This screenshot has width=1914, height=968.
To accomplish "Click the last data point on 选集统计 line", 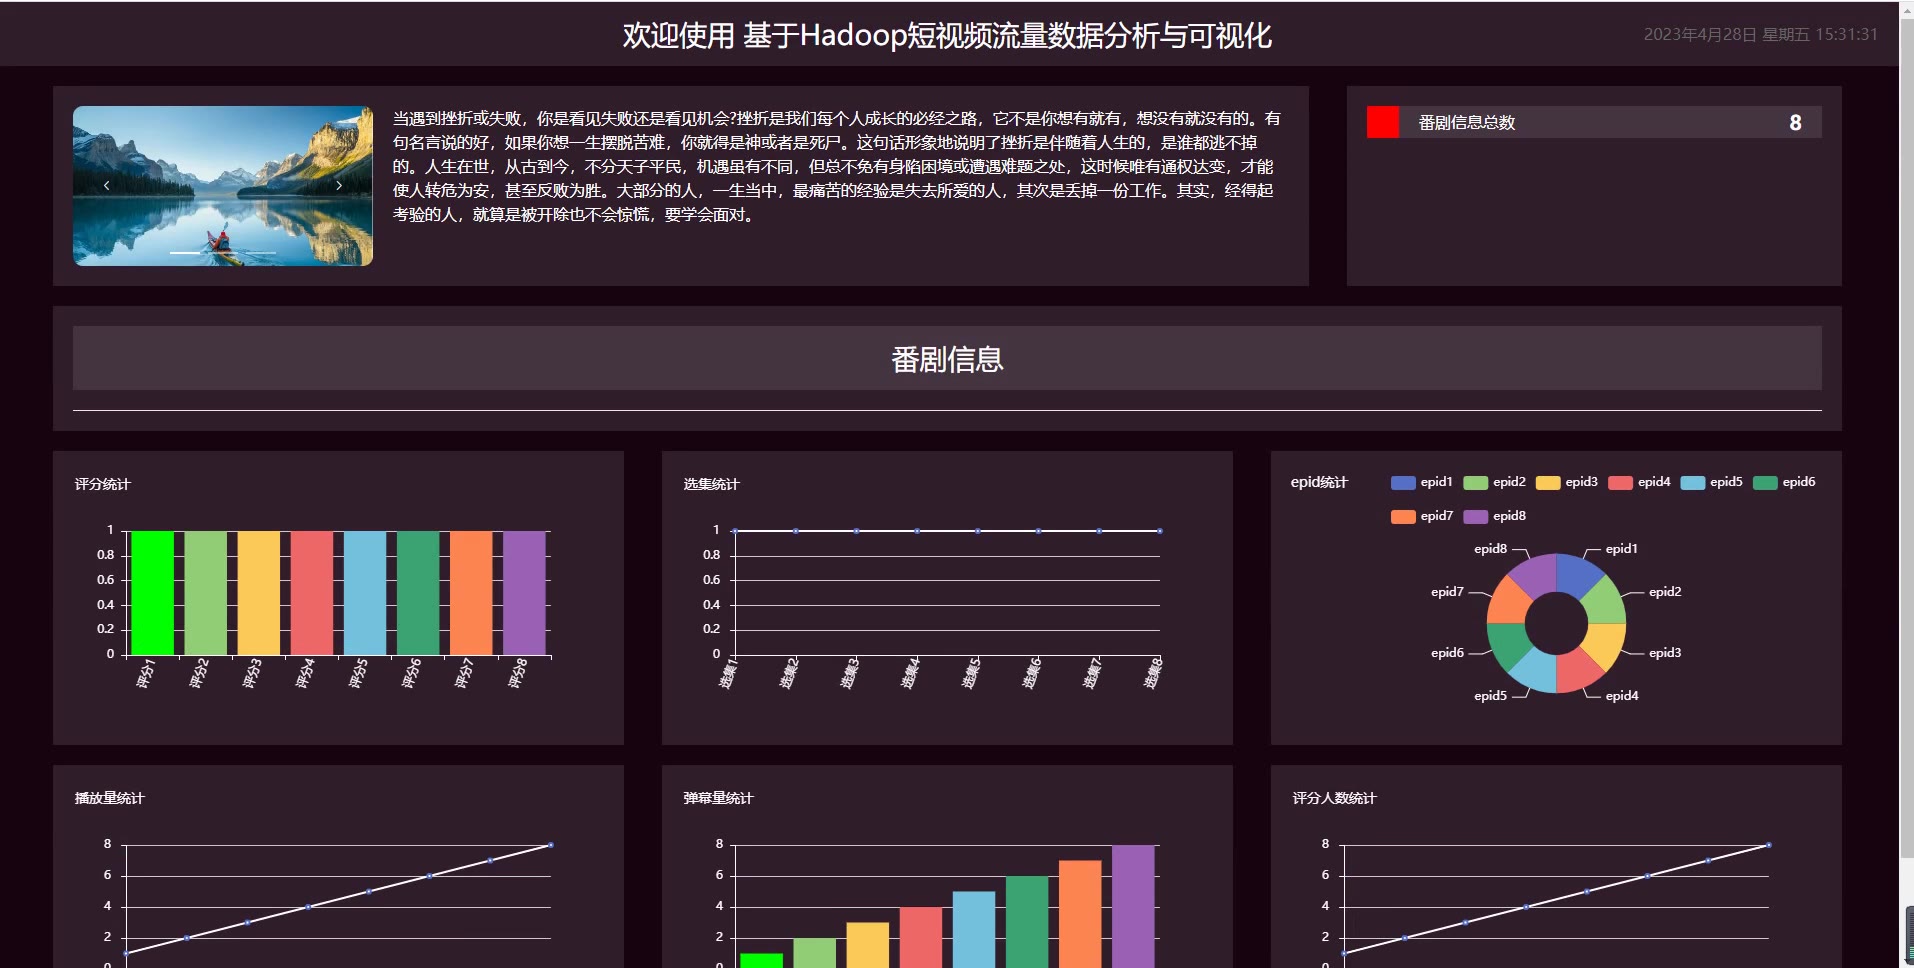I will click(x=1160, y=531).
